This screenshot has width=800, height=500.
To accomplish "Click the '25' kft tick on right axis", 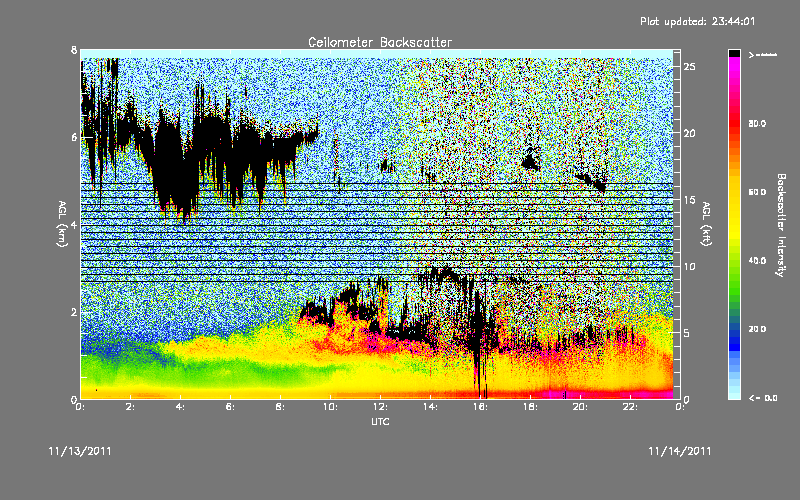I will [x=689, y=67].
